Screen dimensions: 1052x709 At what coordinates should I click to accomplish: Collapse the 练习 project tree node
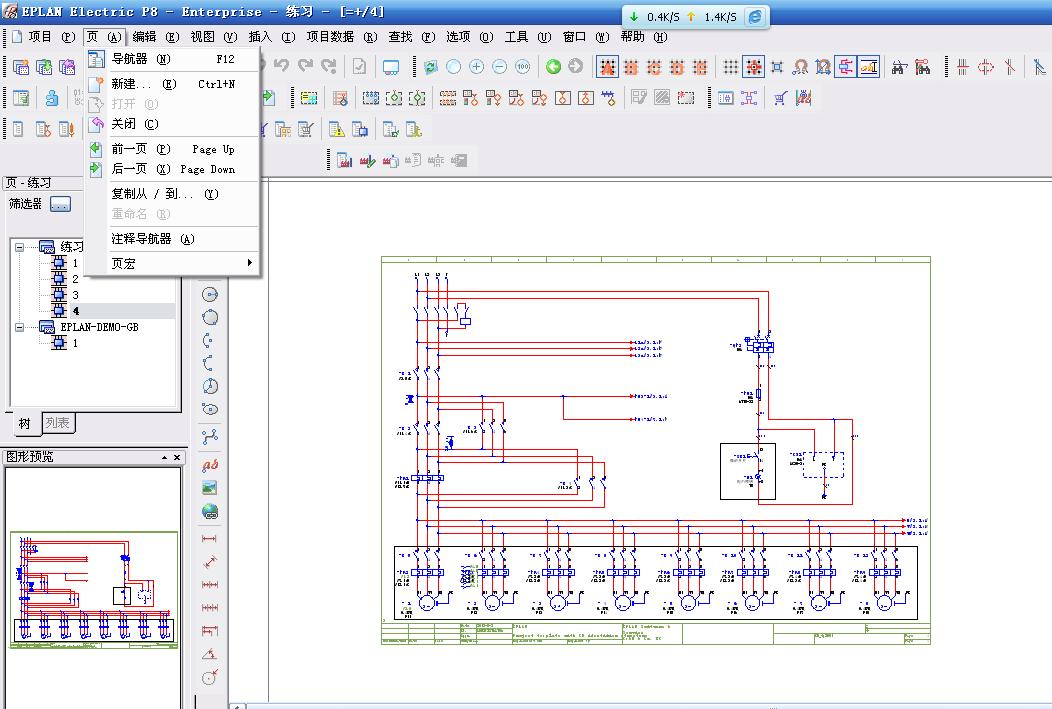tap(20, 247)
